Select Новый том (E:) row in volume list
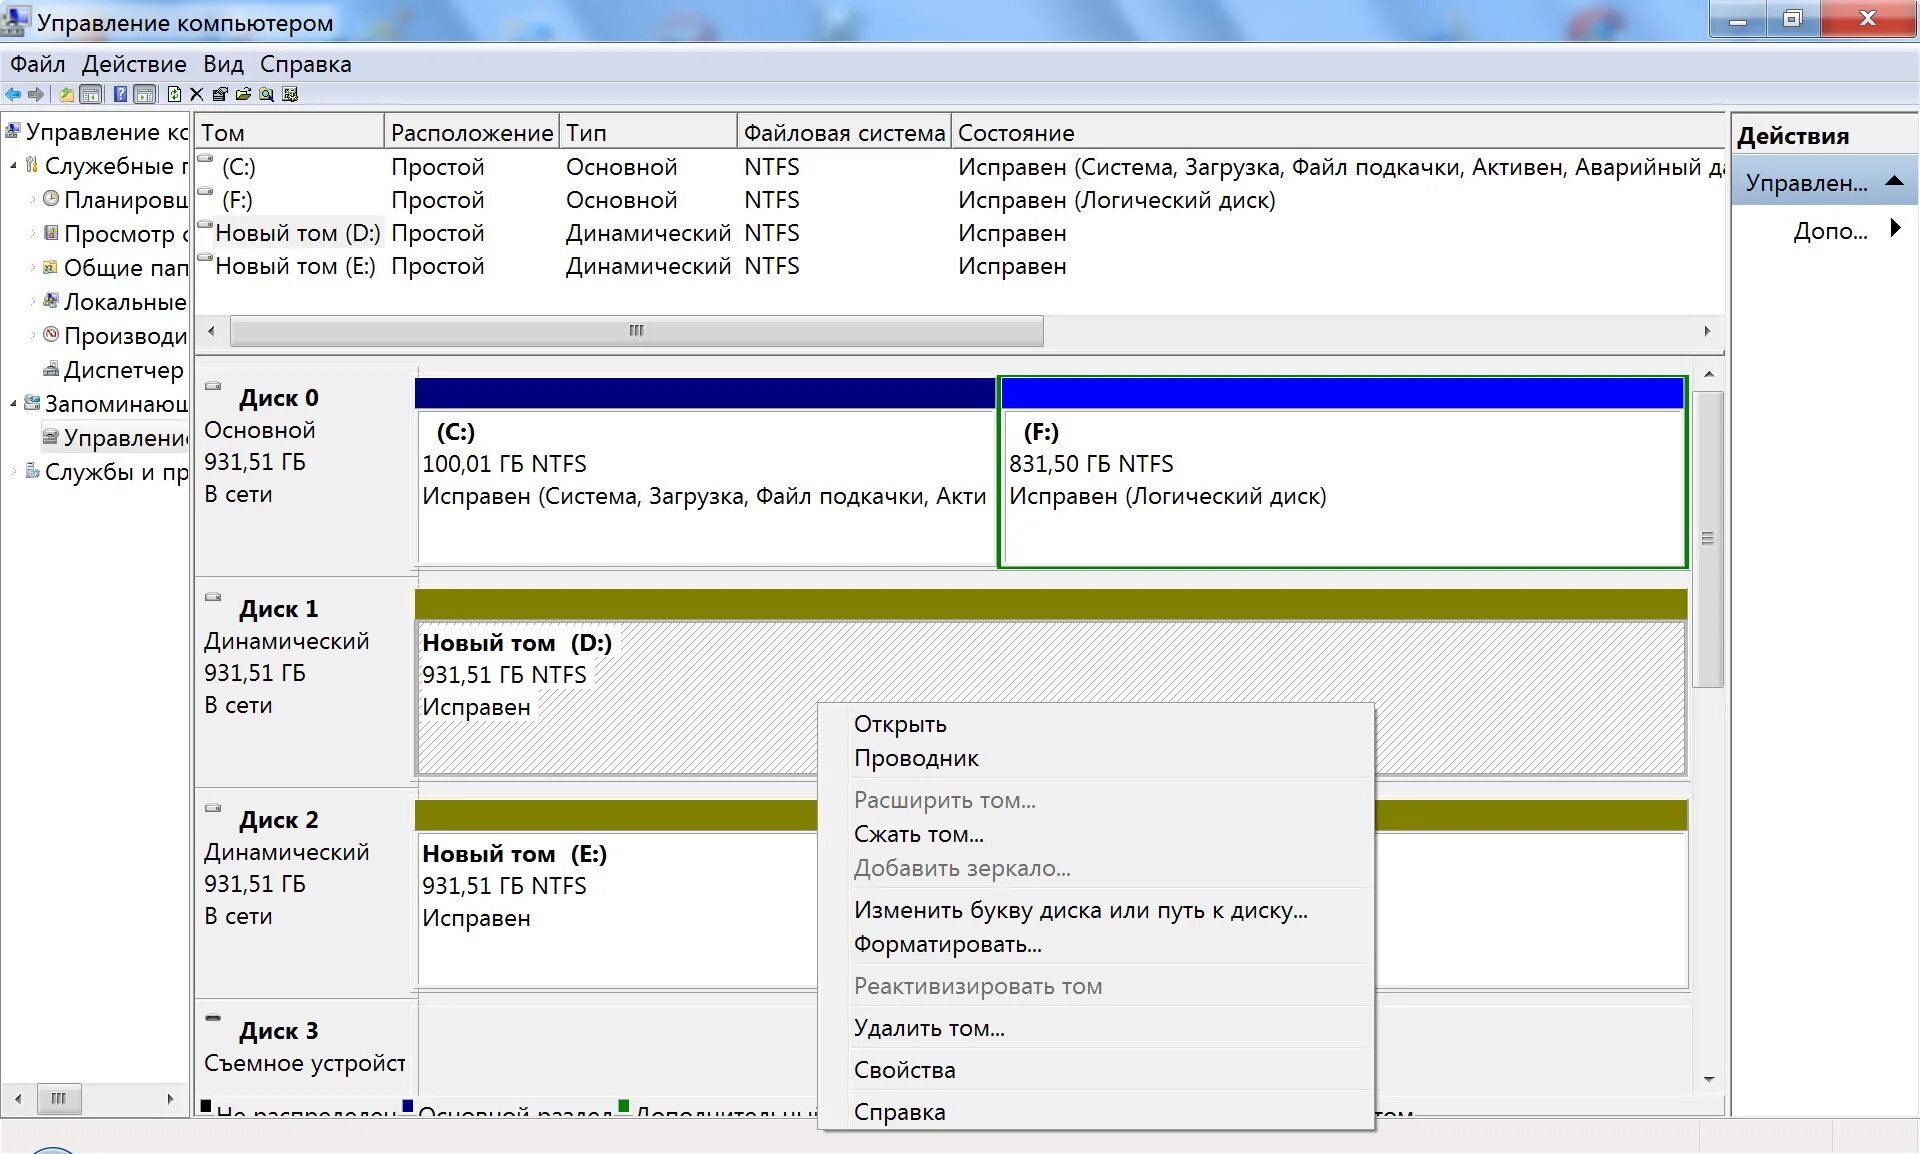 tap(295, 266)
